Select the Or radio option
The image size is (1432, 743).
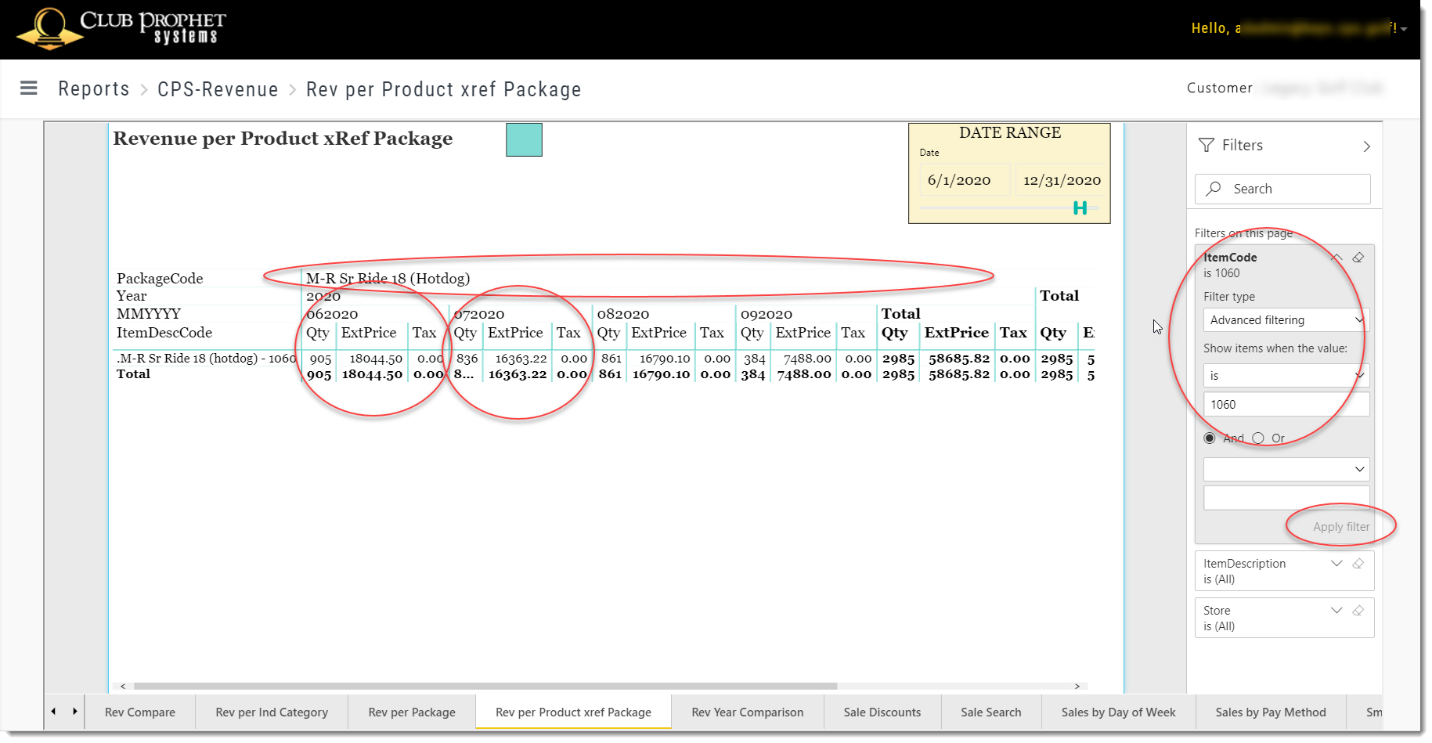point(1258,438)
